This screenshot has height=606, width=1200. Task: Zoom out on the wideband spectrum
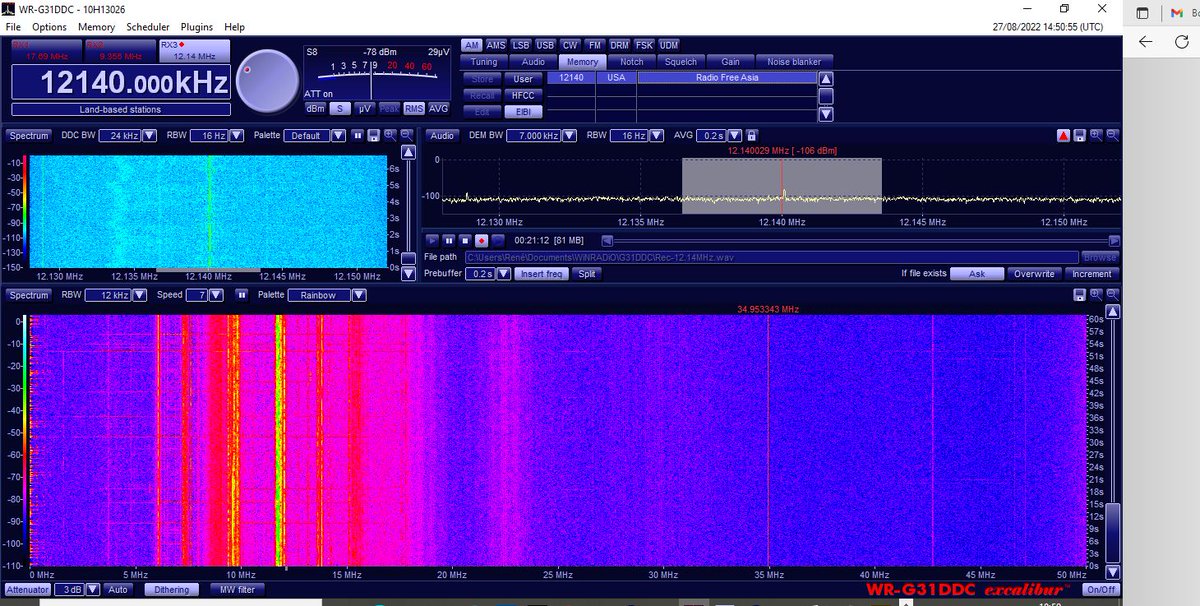tap(1114, 295)
